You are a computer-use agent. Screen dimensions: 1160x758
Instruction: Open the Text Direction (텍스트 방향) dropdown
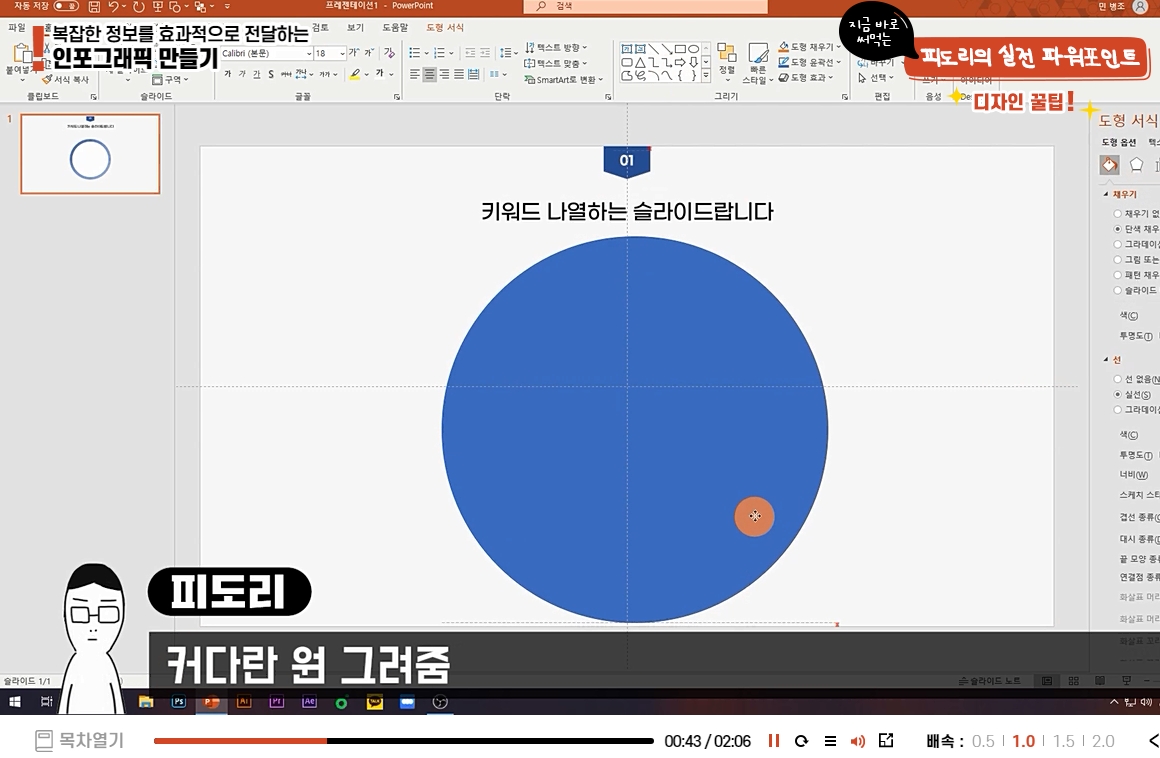pyautogui.click(x=556, y=47)
